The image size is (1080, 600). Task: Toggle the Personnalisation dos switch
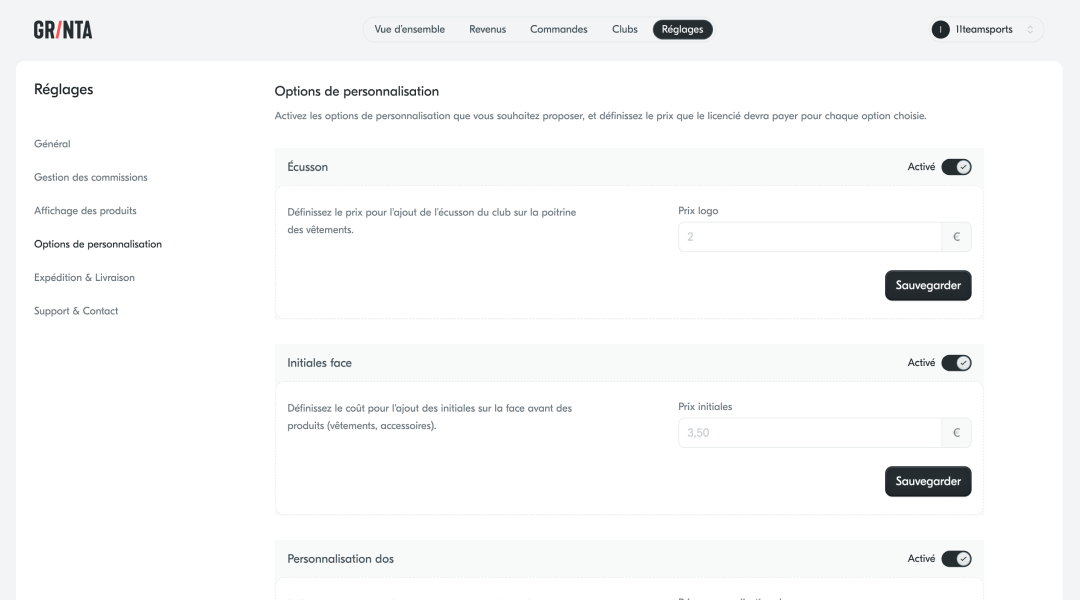pyautogui.click(x=956, y=559)
